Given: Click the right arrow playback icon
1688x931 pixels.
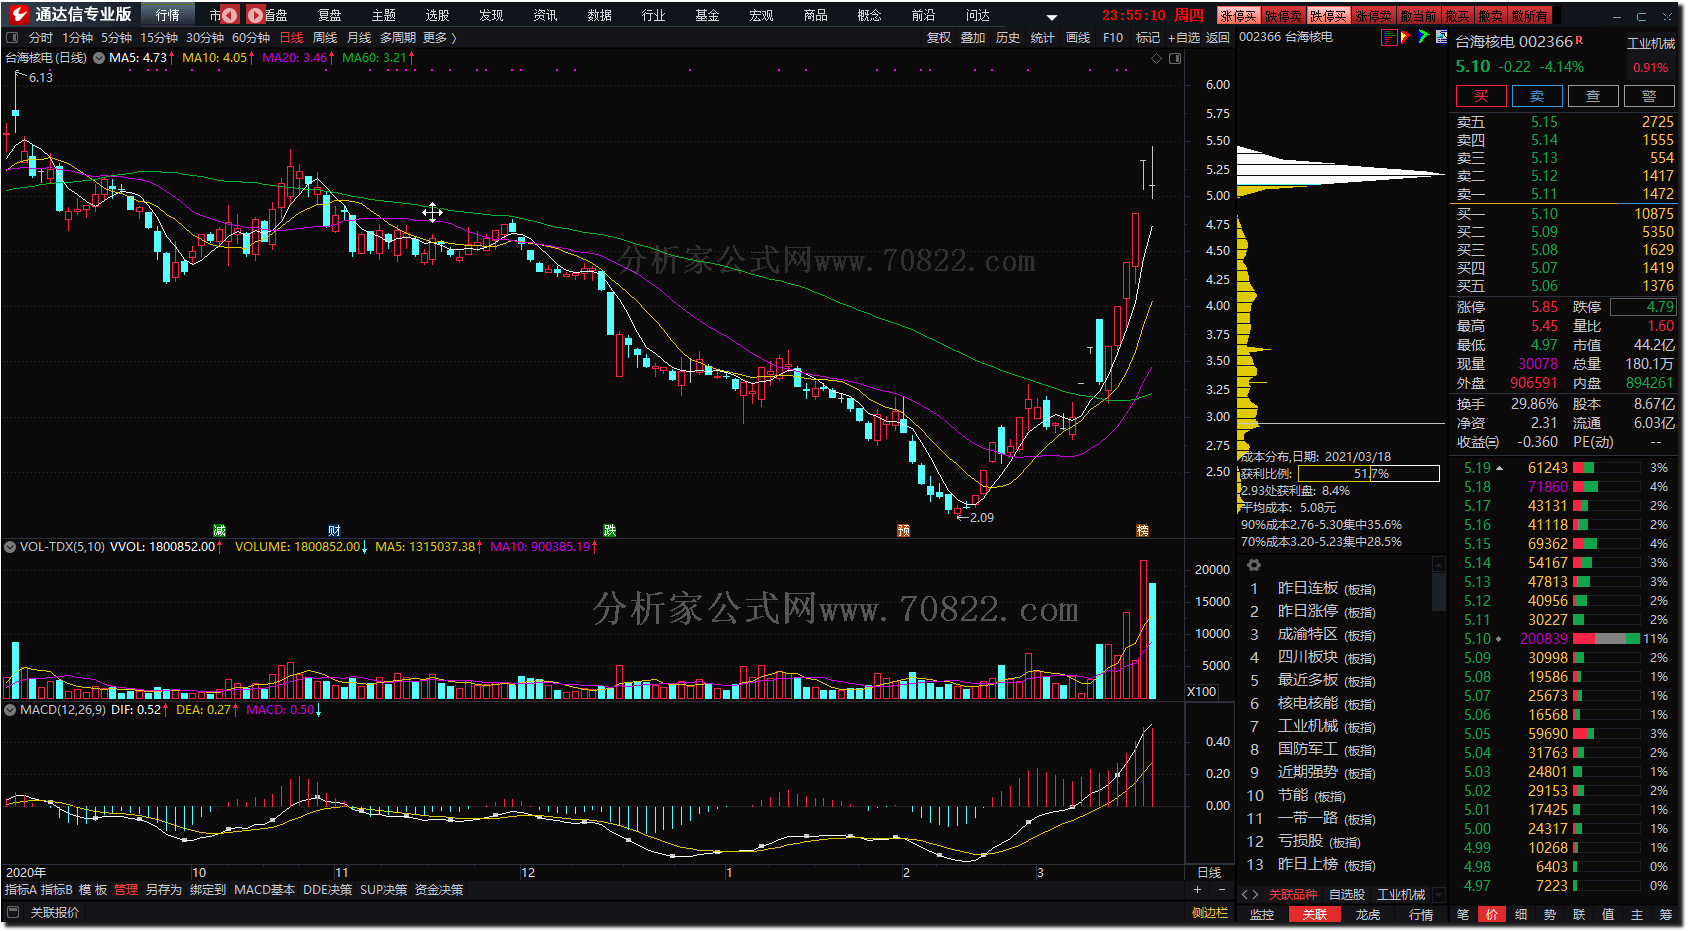Looking at the screenshot, I should click(x=255, y=15).
